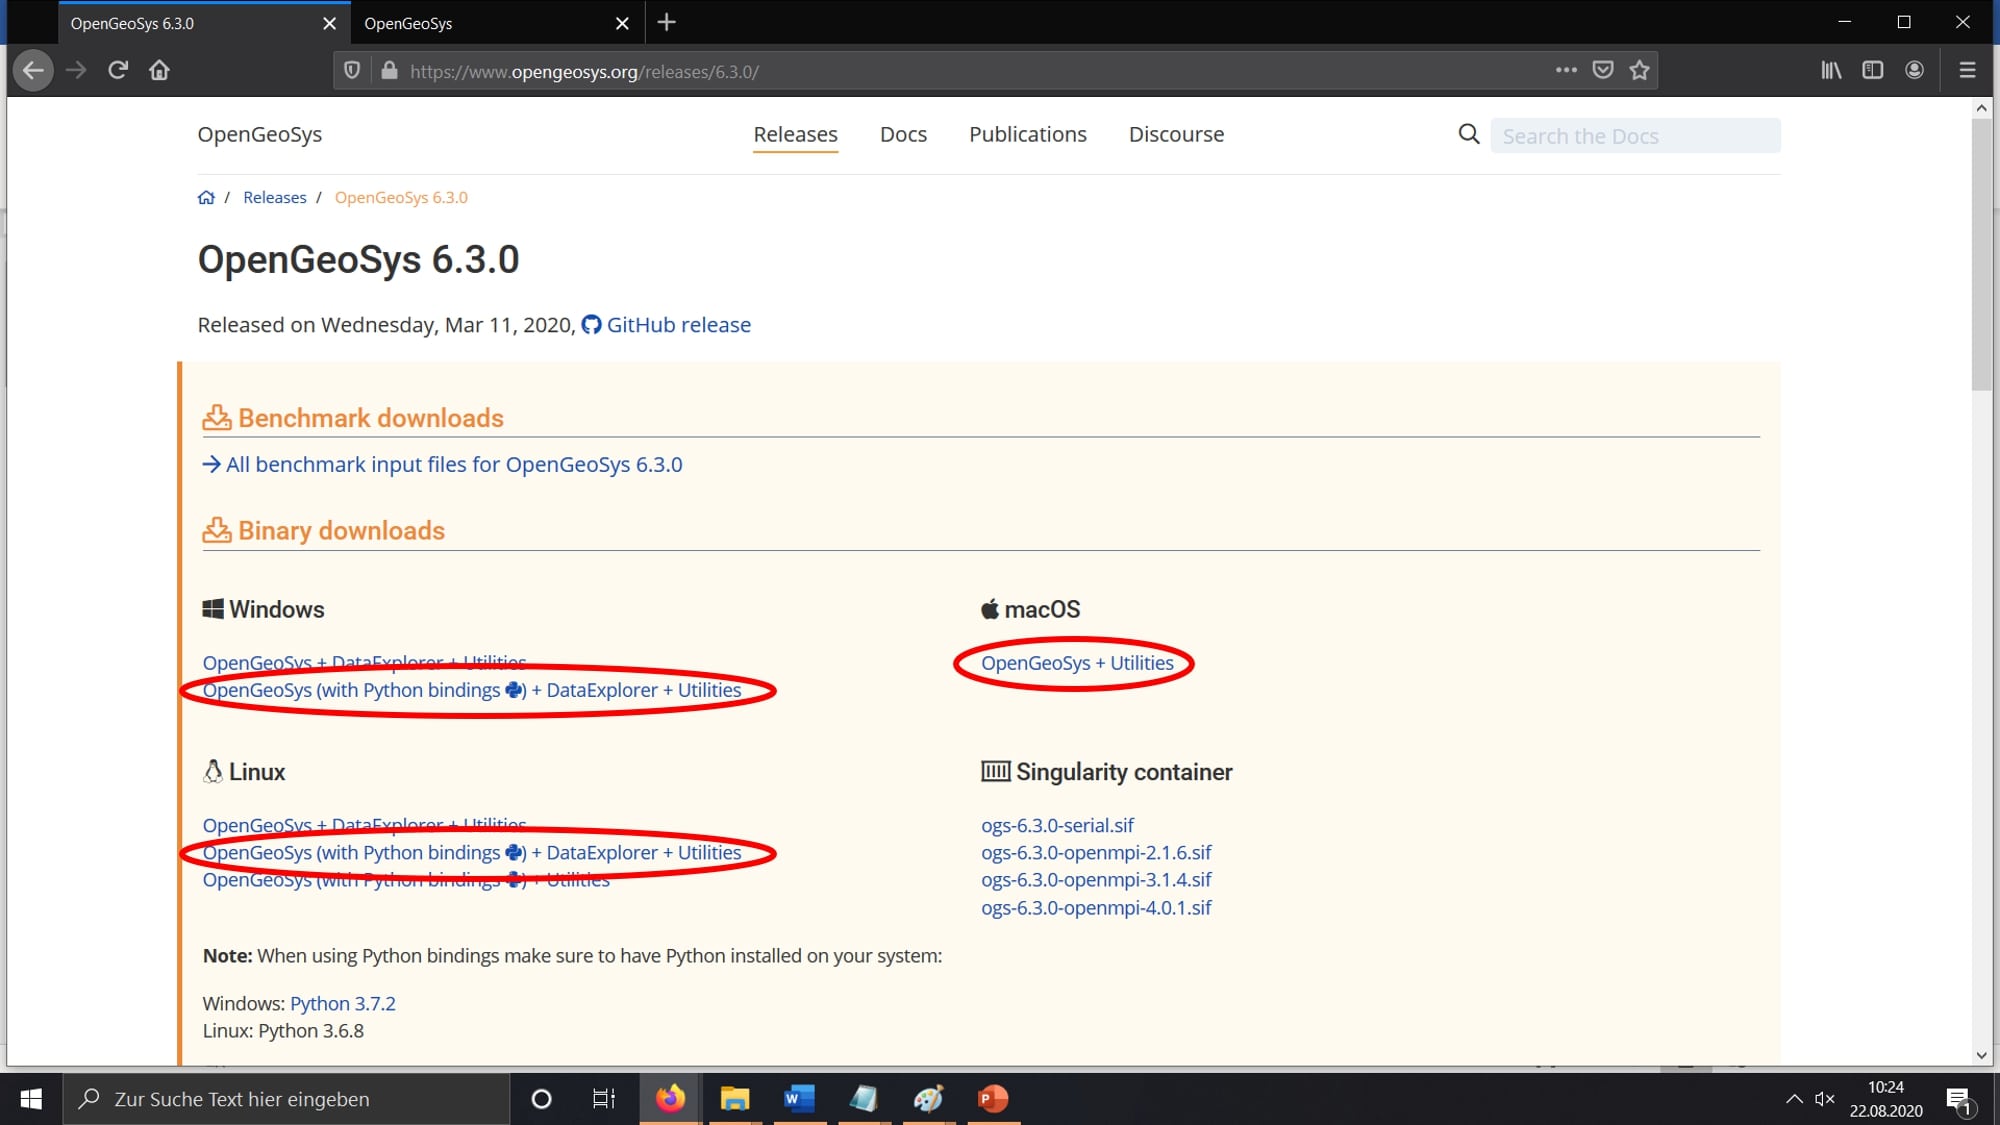Download Linux Python bindings + DataExplorer build
This screenshot has width=2000, height=1125.
tap(471, 853)
